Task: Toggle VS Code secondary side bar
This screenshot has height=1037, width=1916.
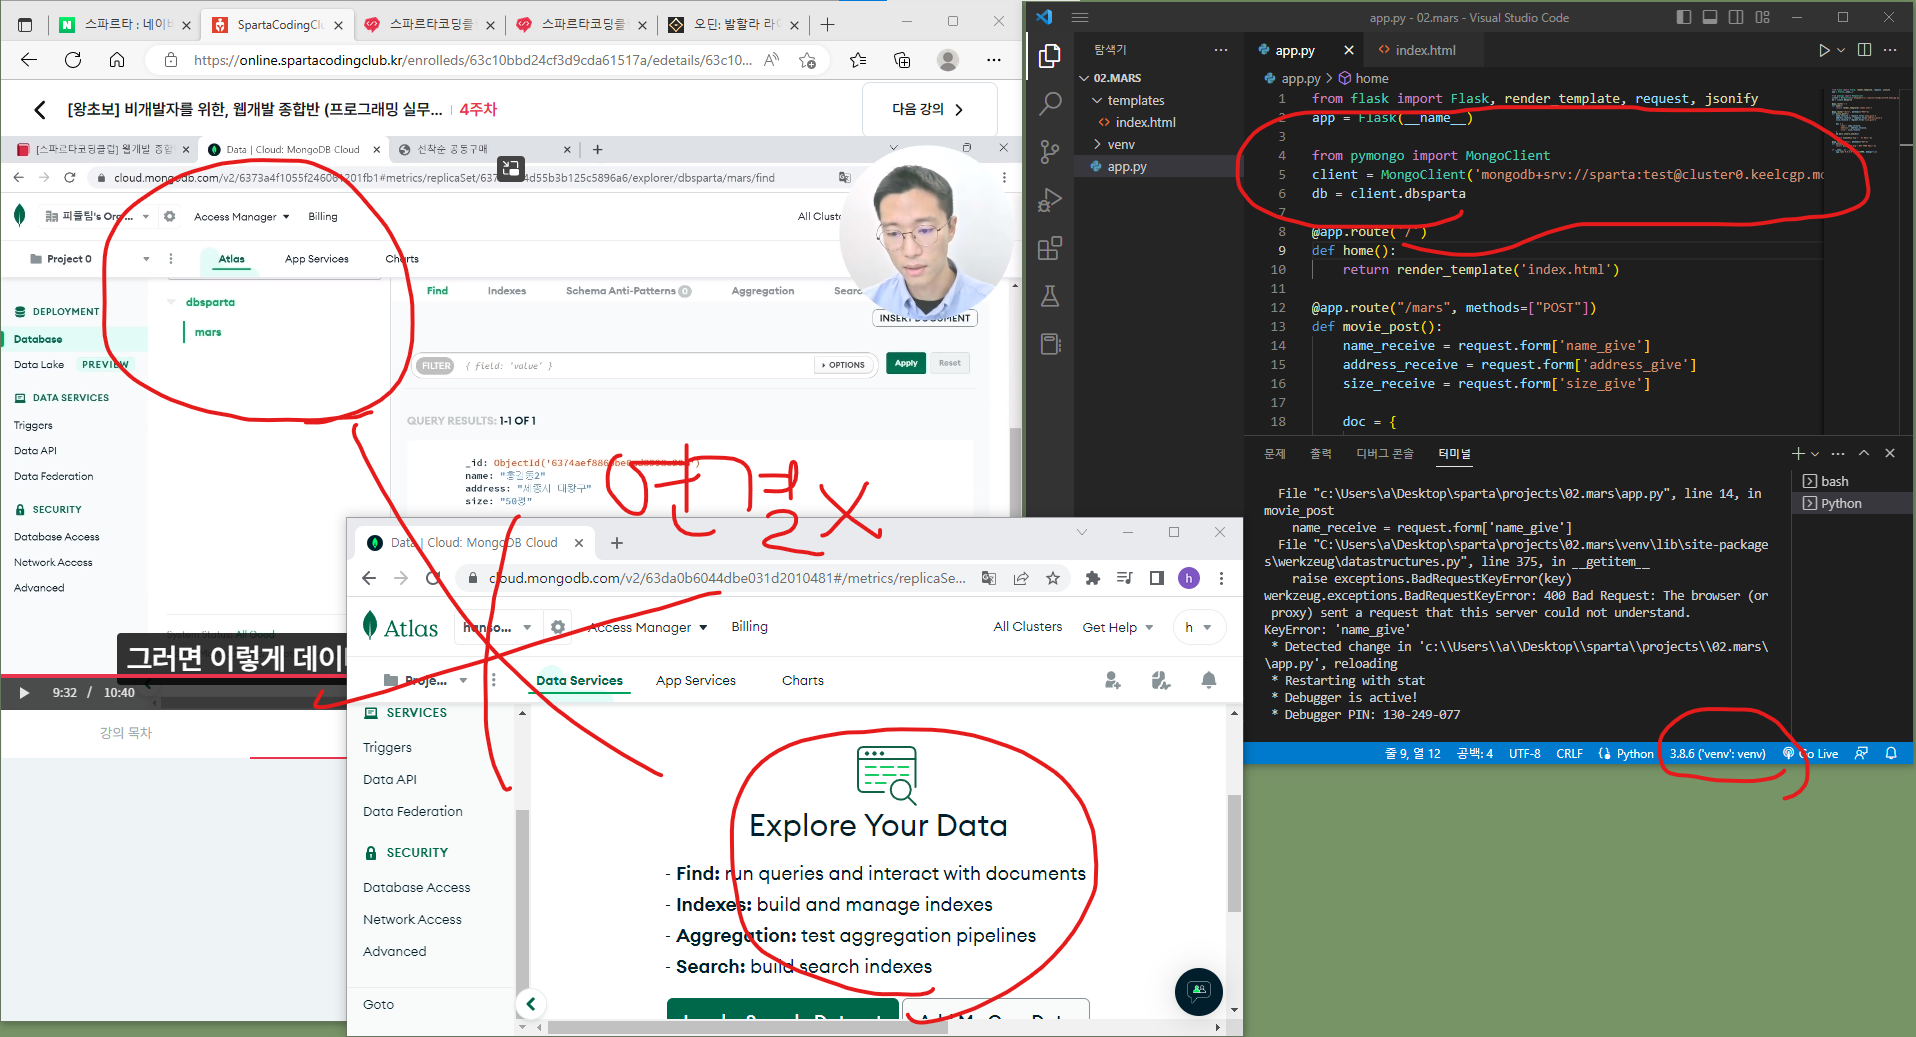Action: pos(1736,17)
